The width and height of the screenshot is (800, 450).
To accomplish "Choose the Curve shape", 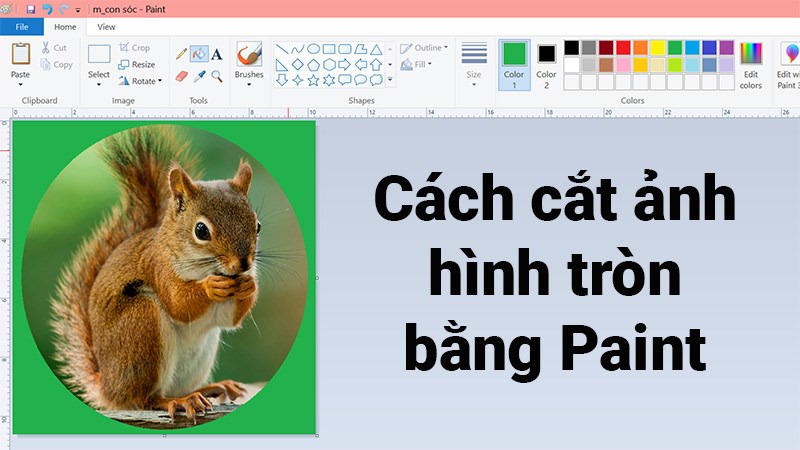I will click(x=297, y=49).
